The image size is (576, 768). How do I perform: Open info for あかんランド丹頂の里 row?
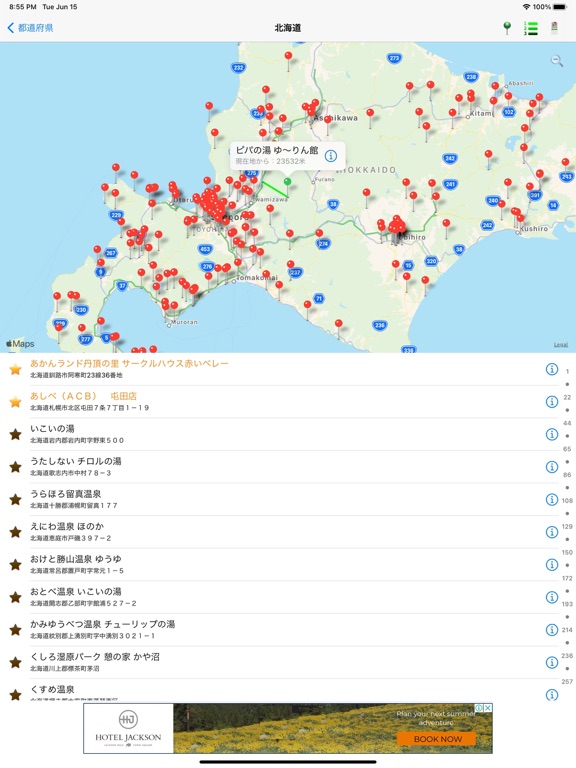pyautogui.click(x=552, y=369)
